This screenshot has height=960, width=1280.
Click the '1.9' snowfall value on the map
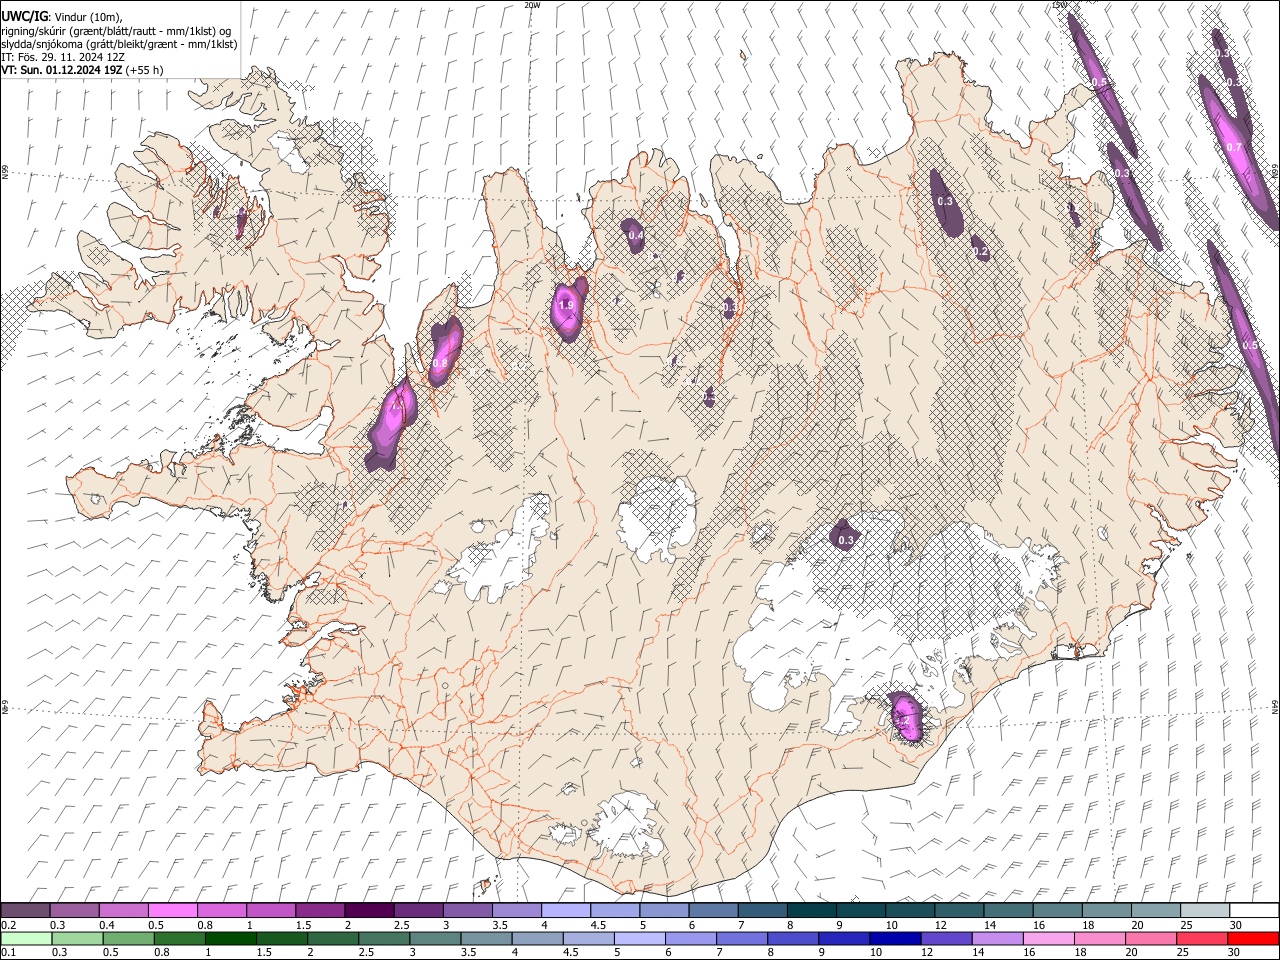(x=566, y=305)
